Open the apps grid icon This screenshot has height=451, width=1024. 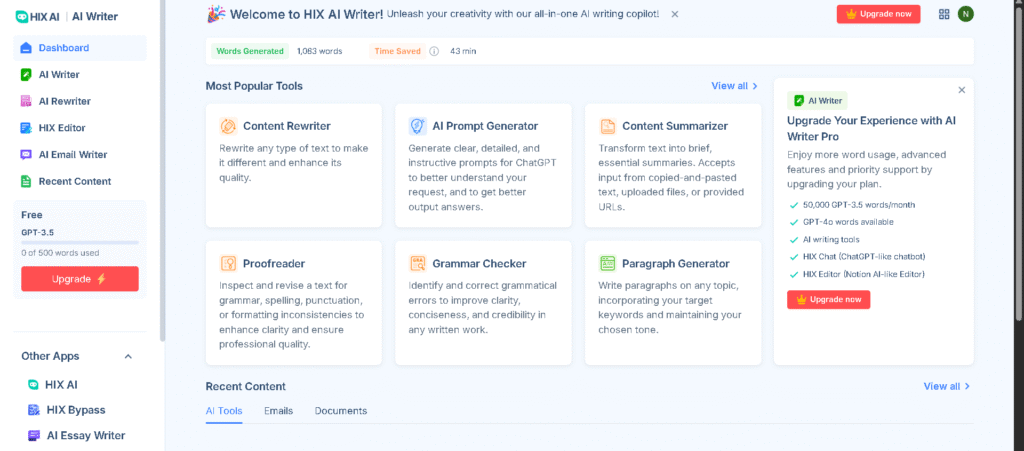tap(944, 14)
